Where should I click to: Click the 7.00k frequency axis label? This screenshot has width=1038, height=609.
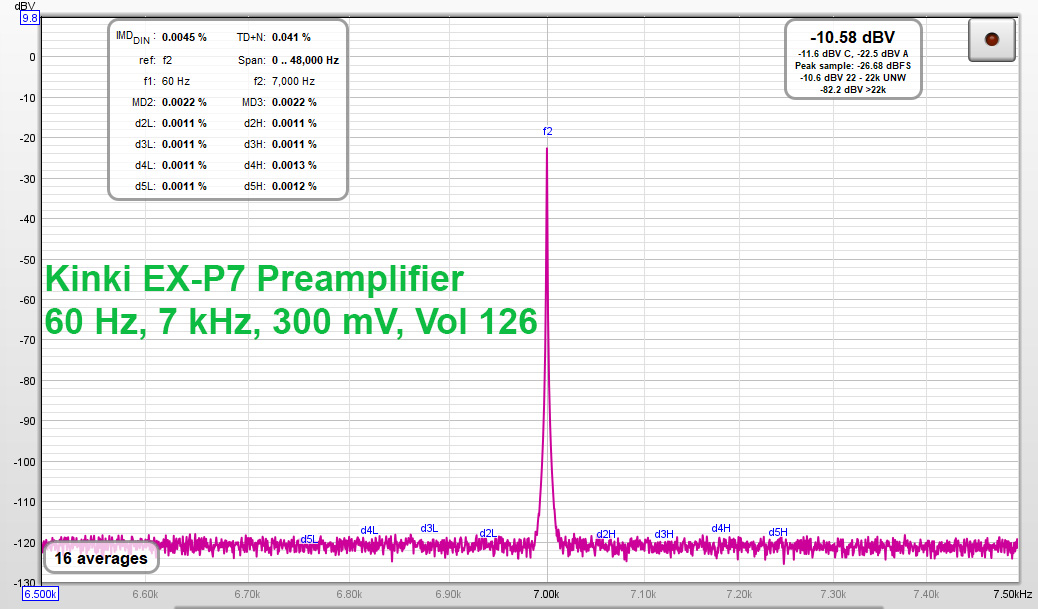click(x=546, y=594)
